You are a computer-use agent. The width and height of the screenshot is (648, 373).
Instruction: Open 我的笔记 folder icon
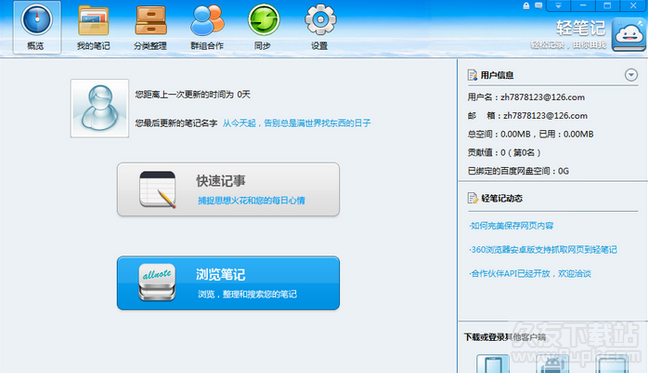point(93,21)
